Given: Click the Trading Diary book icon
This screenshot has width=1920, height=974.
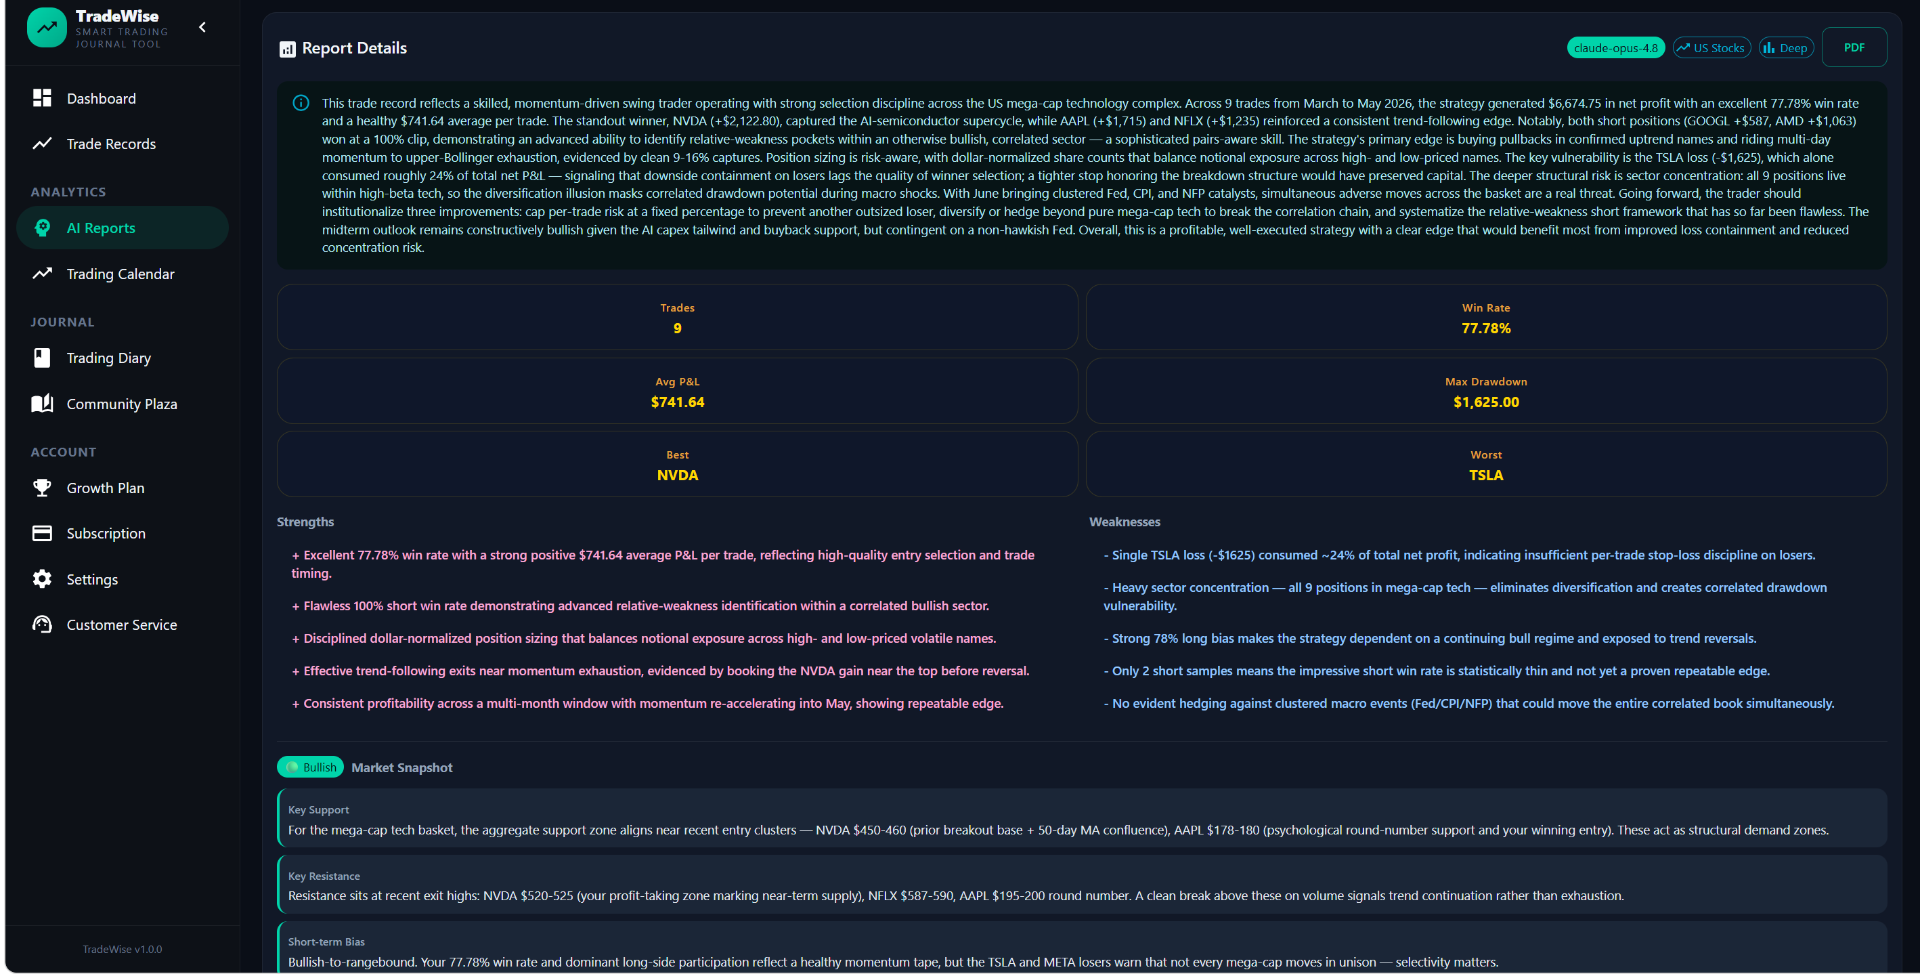Looking at the screenshot, I should point(42,358).
